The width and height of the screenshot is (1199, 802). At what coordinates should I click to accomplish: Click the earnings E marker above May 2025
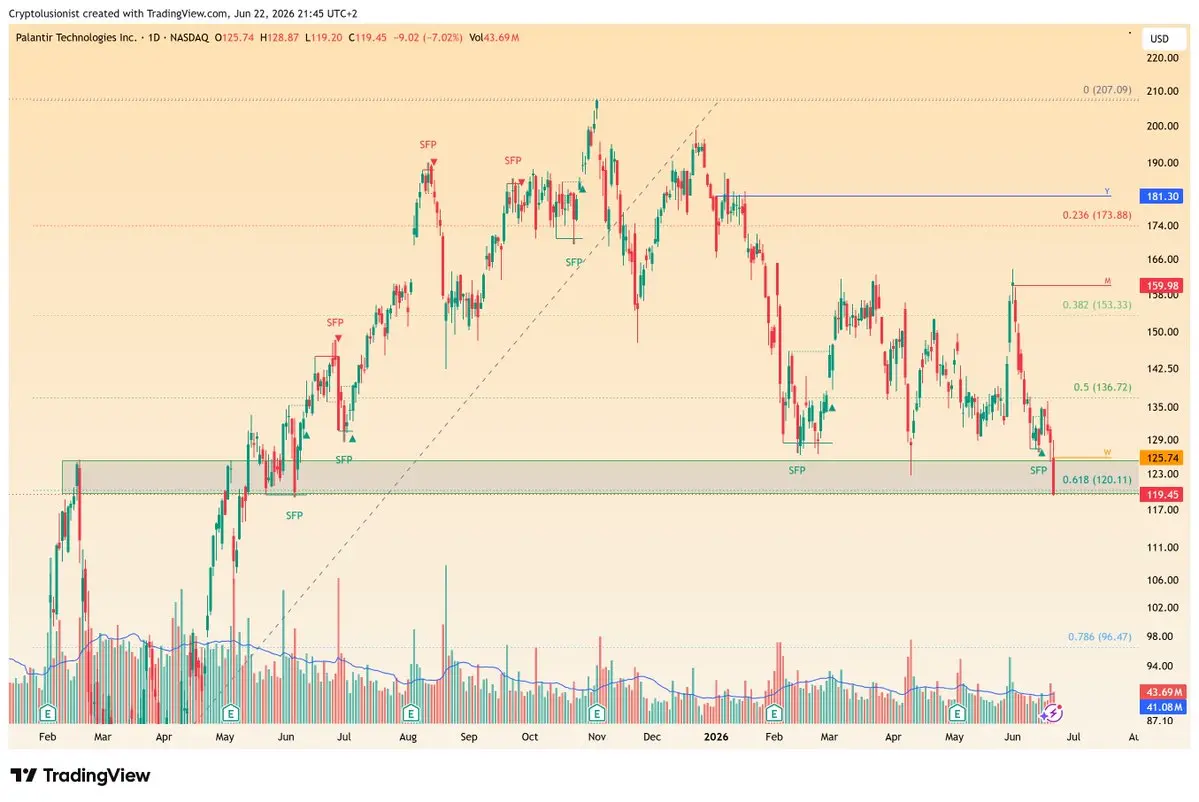click(229, 713)
